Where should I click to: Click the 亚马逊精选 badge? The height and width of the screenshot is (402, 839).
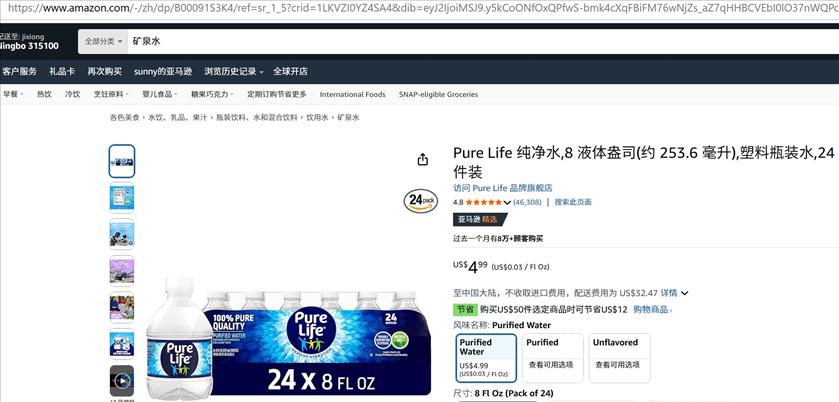coord(479,219)
